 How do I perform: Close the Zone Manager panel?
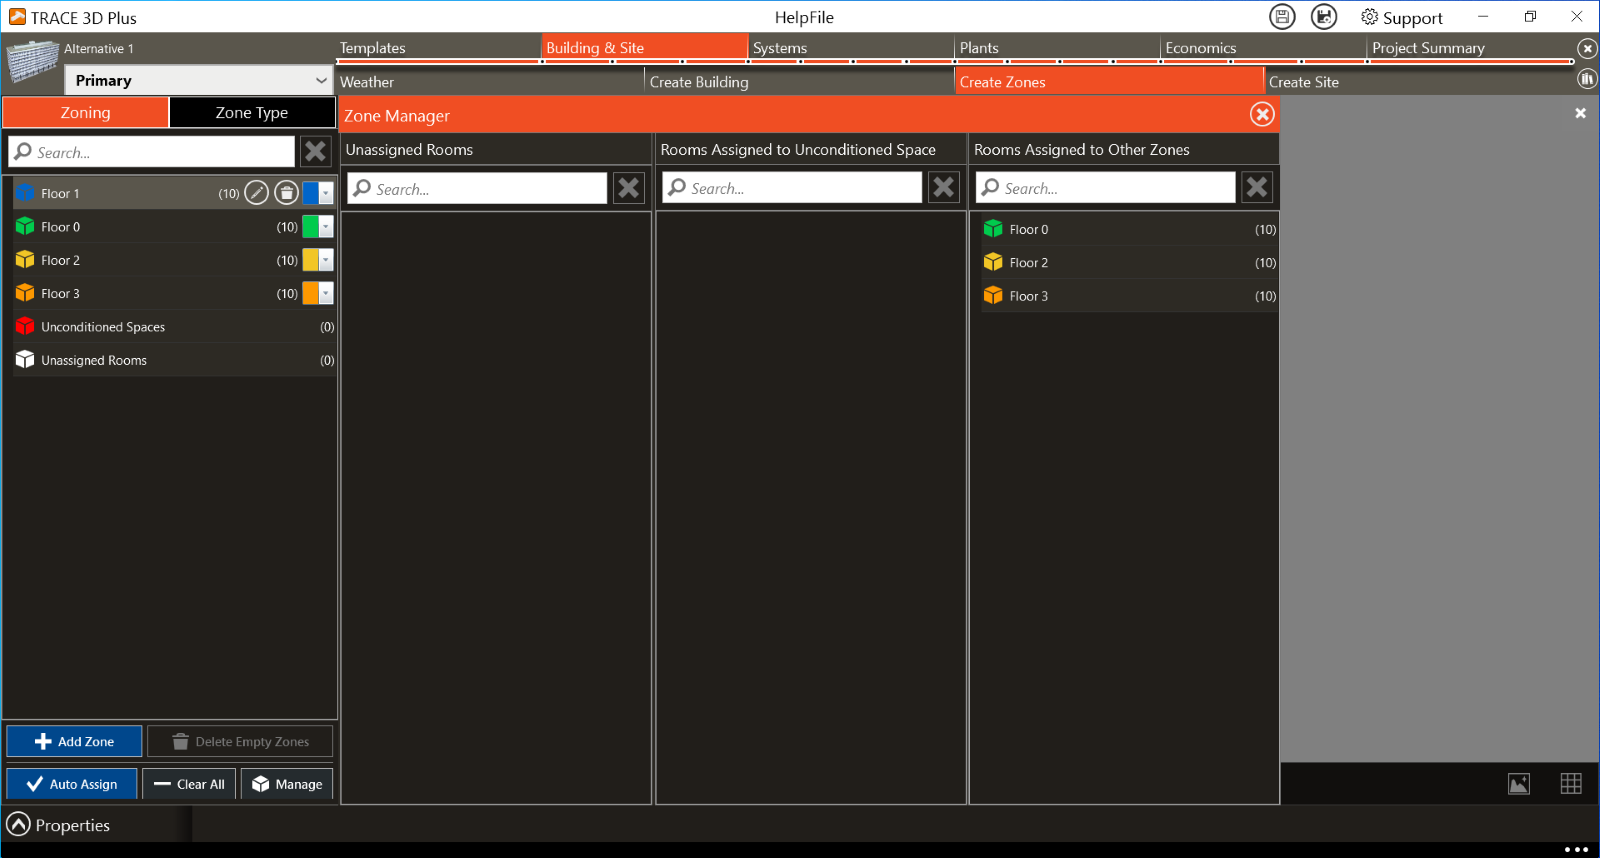[1262, 115]
